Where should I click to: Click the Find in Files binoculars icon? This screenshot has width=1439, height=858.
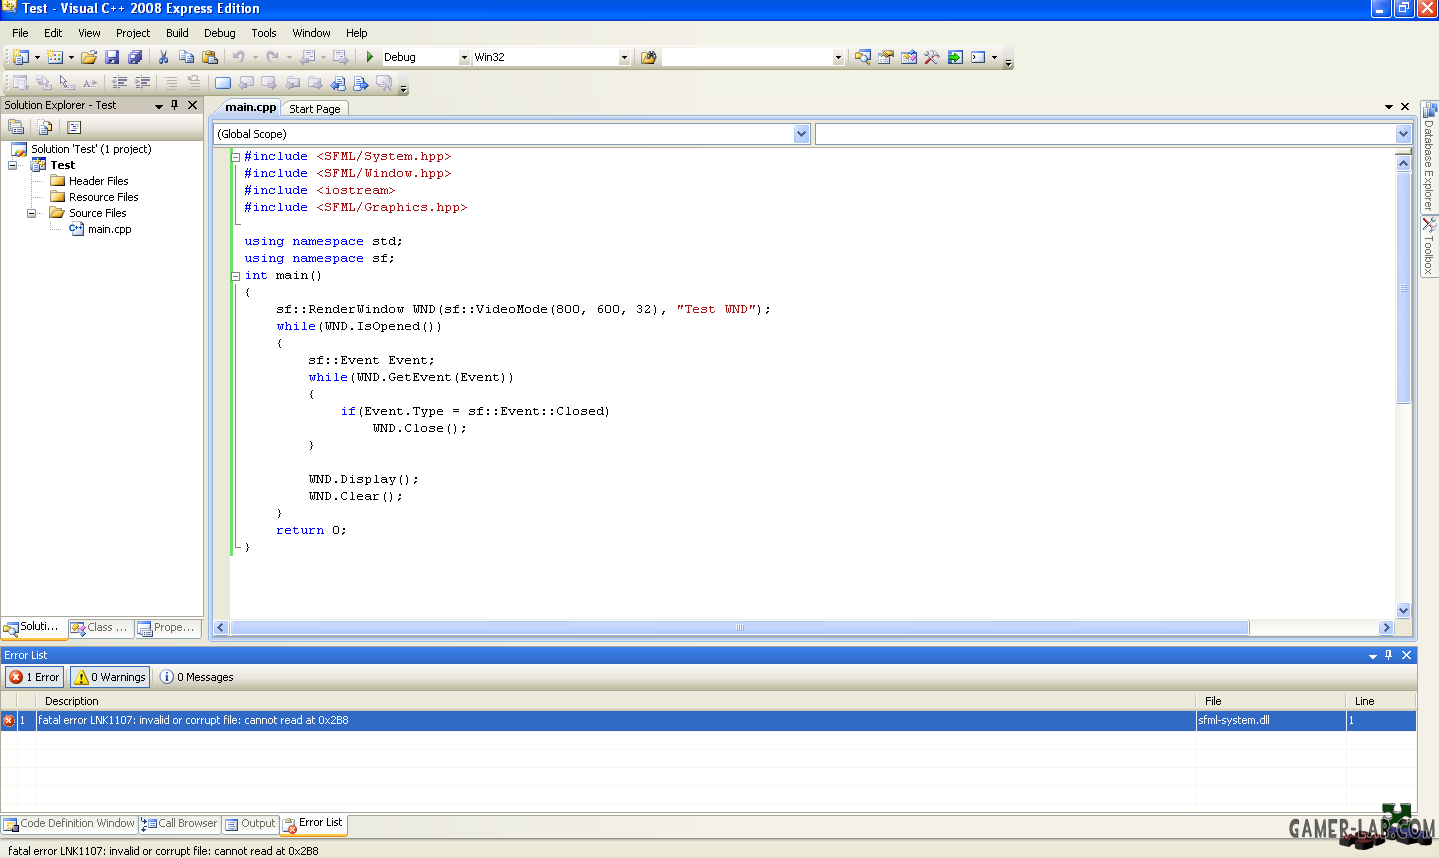648,57
